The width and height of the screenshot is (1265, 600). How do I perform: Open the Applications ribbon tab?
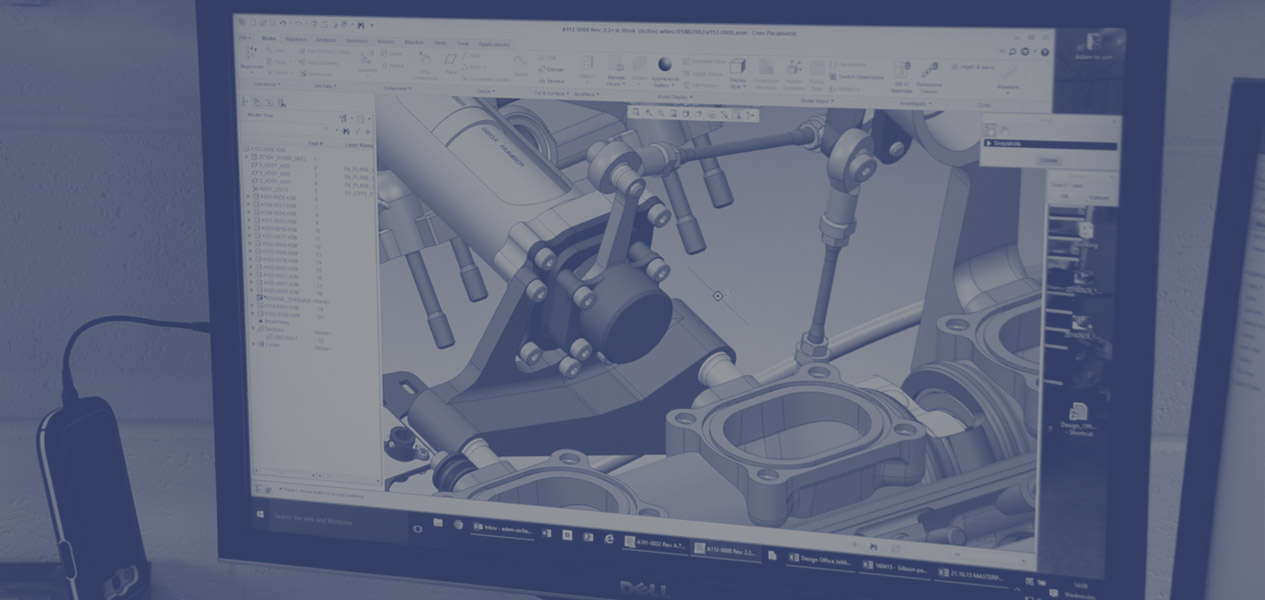point(494,44)
